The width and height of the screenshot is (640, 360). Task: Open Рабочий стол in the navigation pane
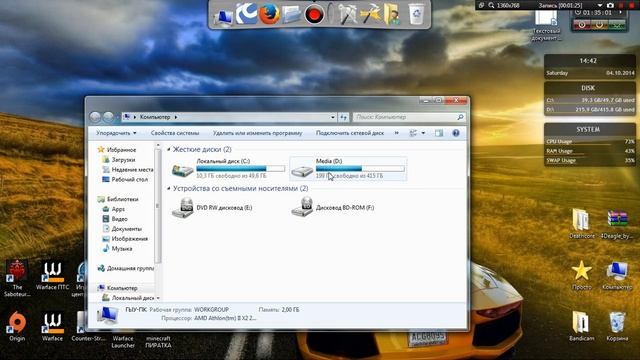tap(125, 179)
